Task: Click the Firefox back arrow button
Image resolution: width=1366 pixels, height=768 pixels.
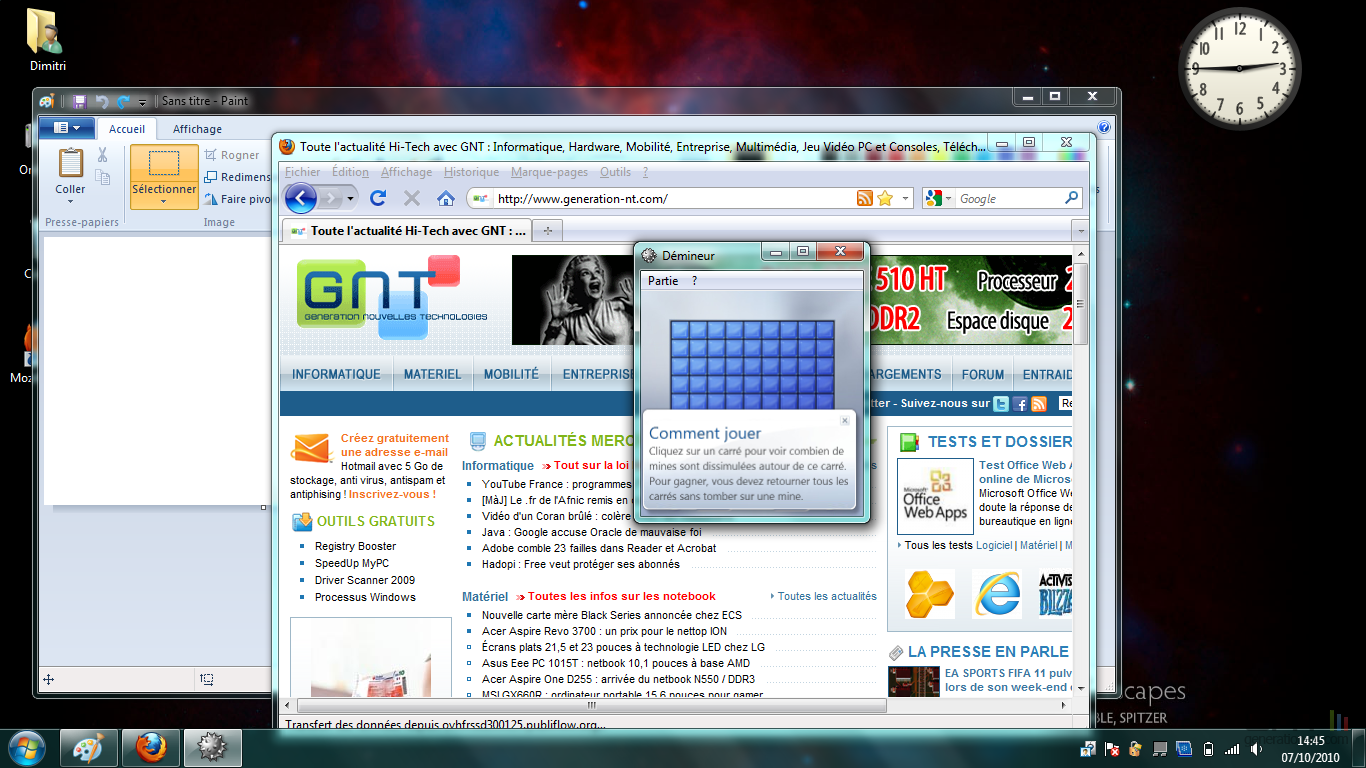Action: pyautogui.click(x=301, y=198)
